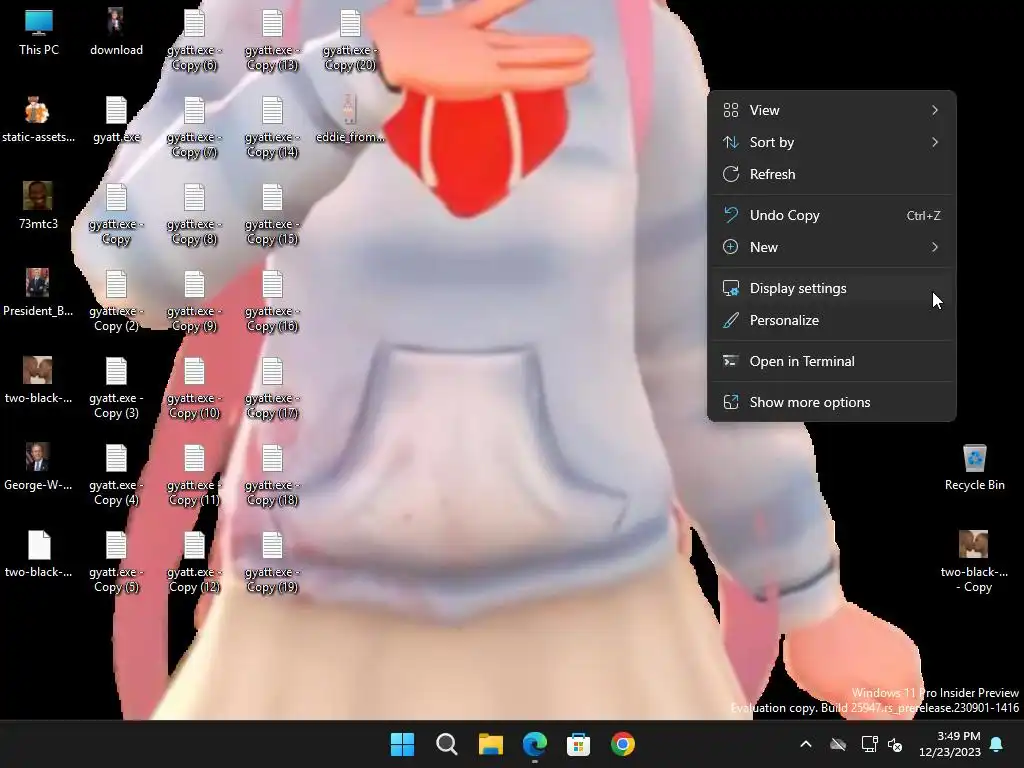Screen dimensions: 1024x768
Task: Open muted volume tray icon
Action: [895, 744]
